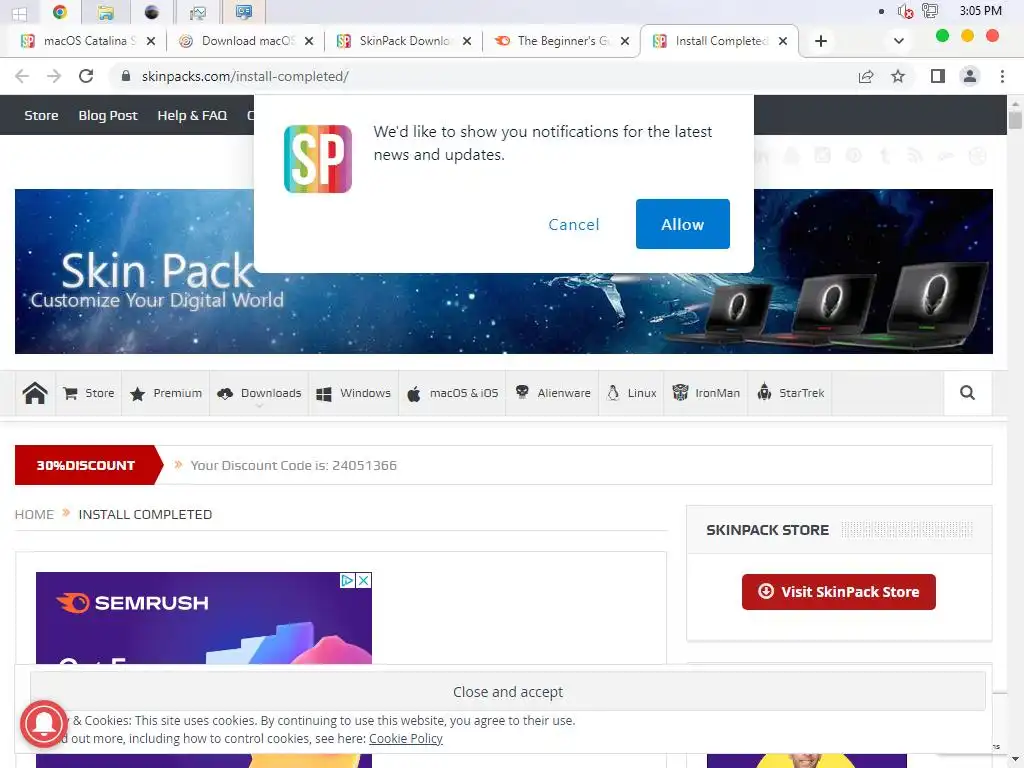Open the site search magnifier
Screen dimensions: 1024x768
pos(967,392)
